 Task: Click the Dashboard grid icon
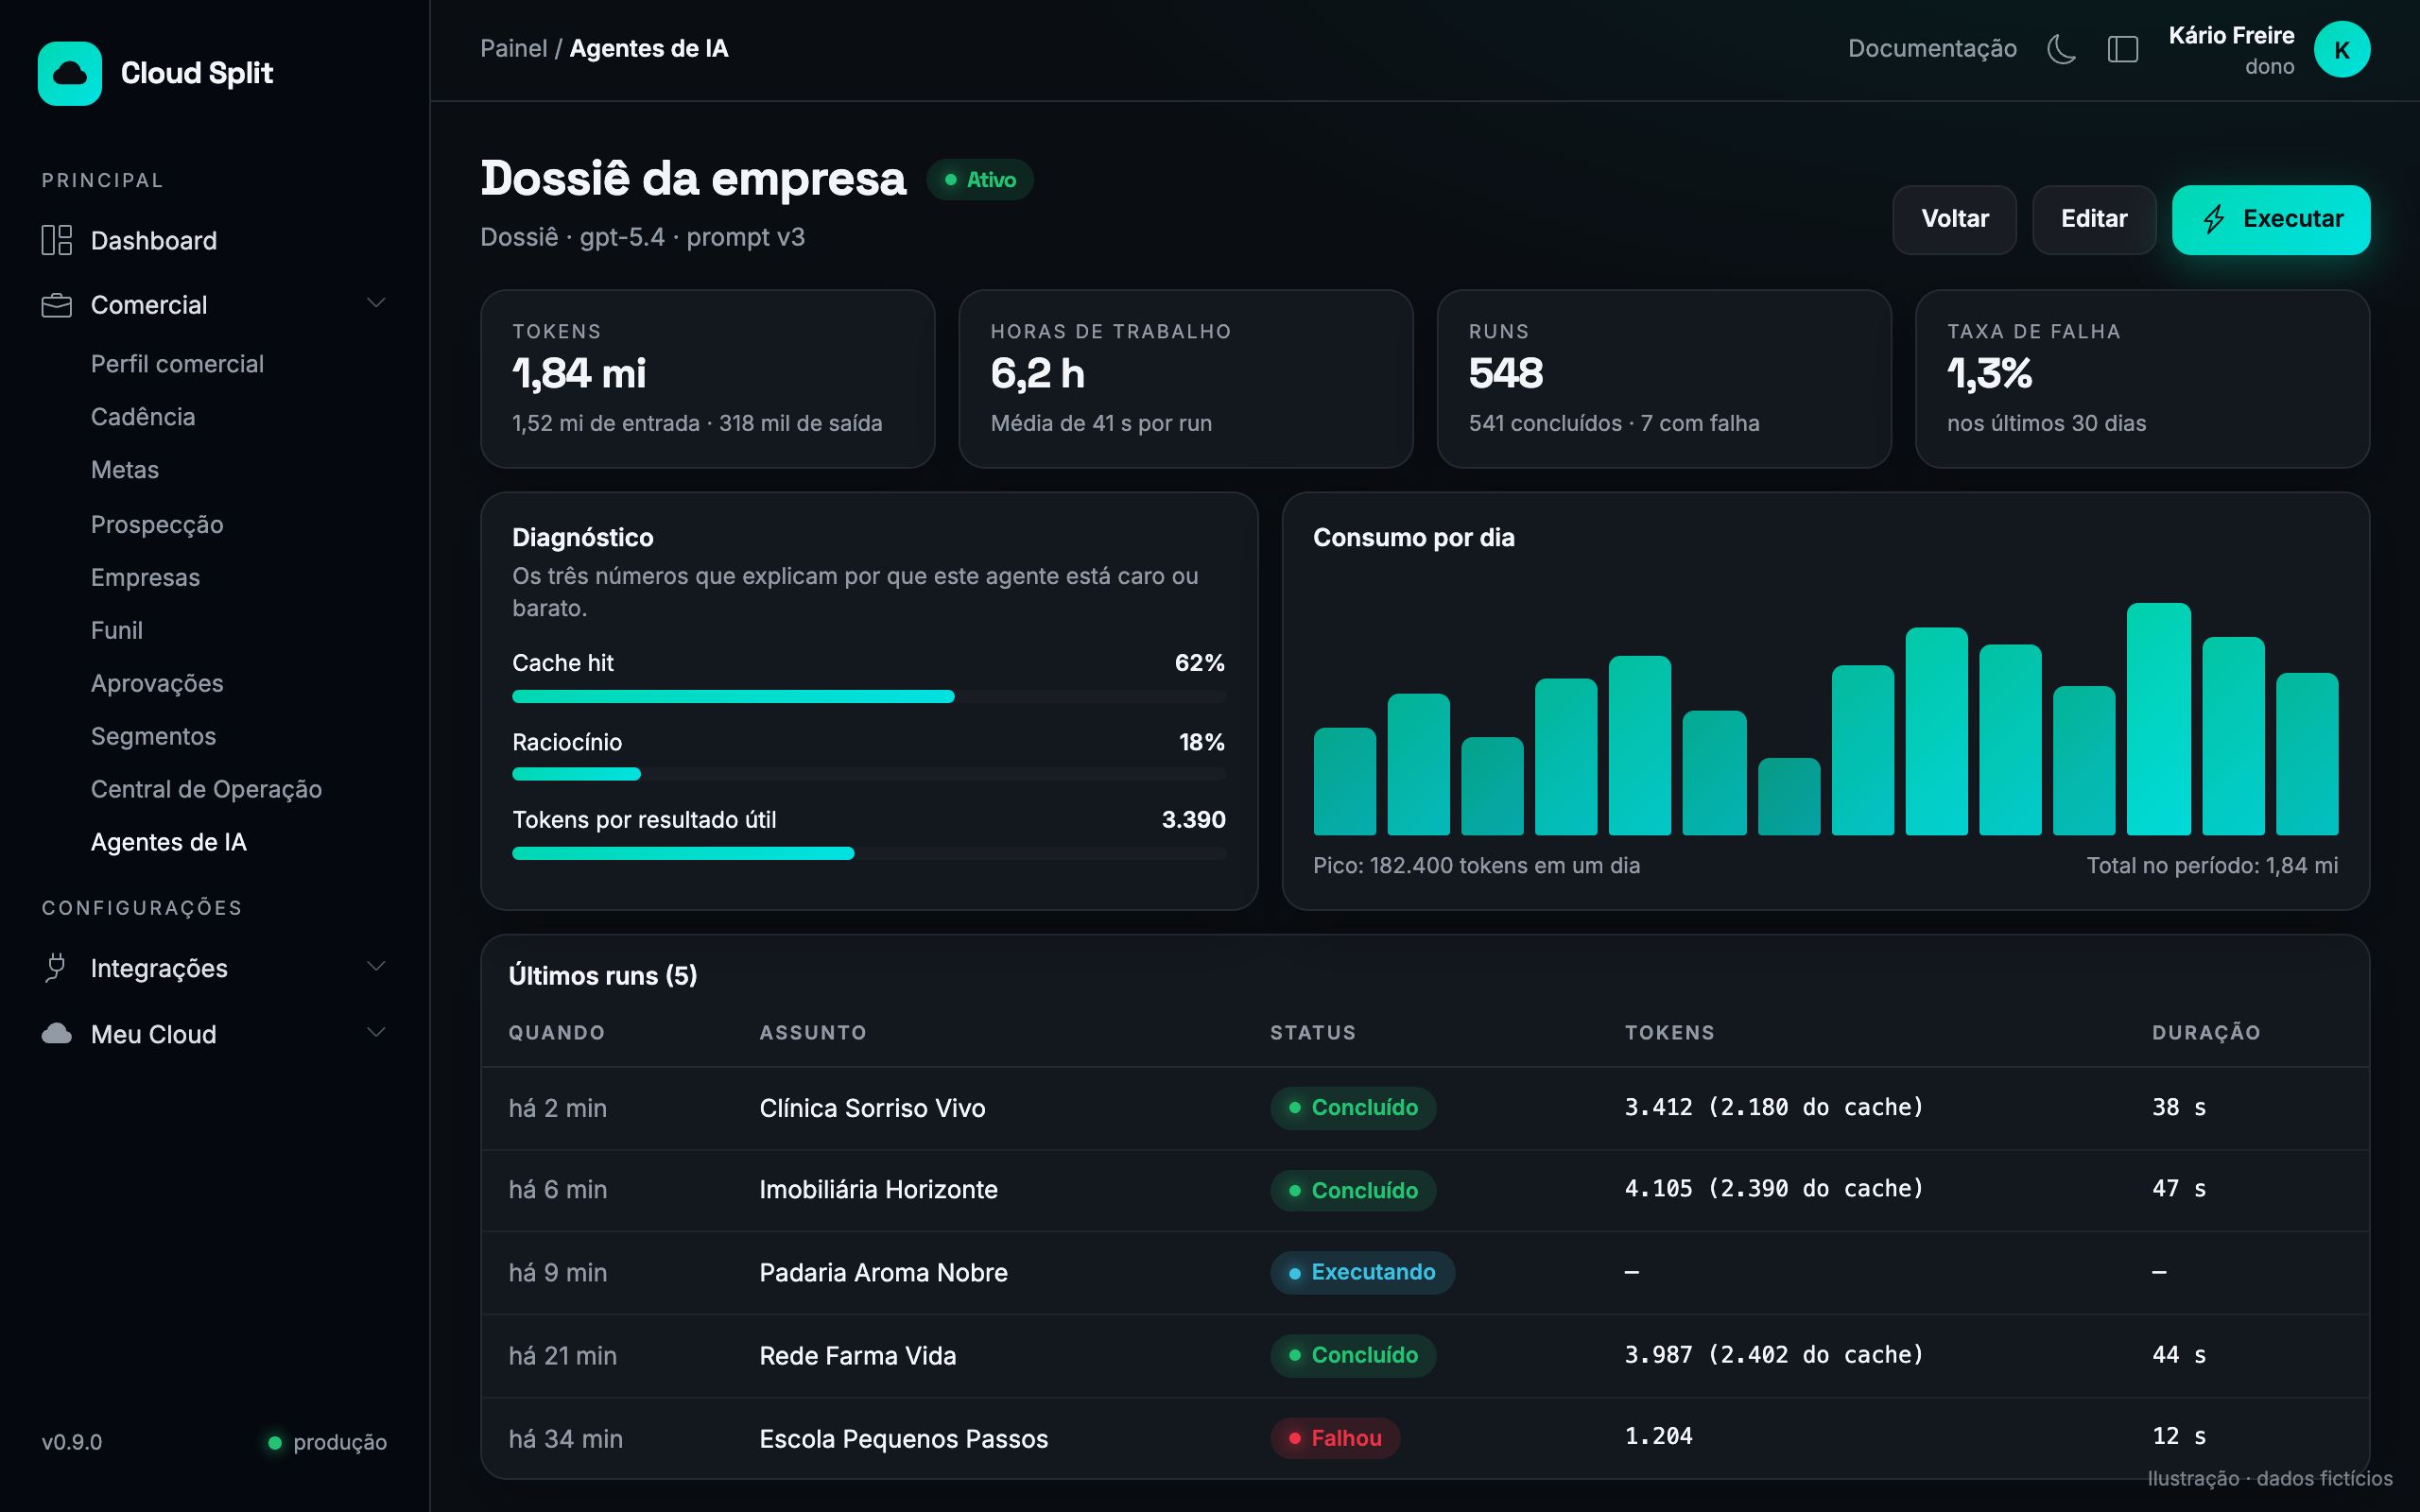coord(56,240)
